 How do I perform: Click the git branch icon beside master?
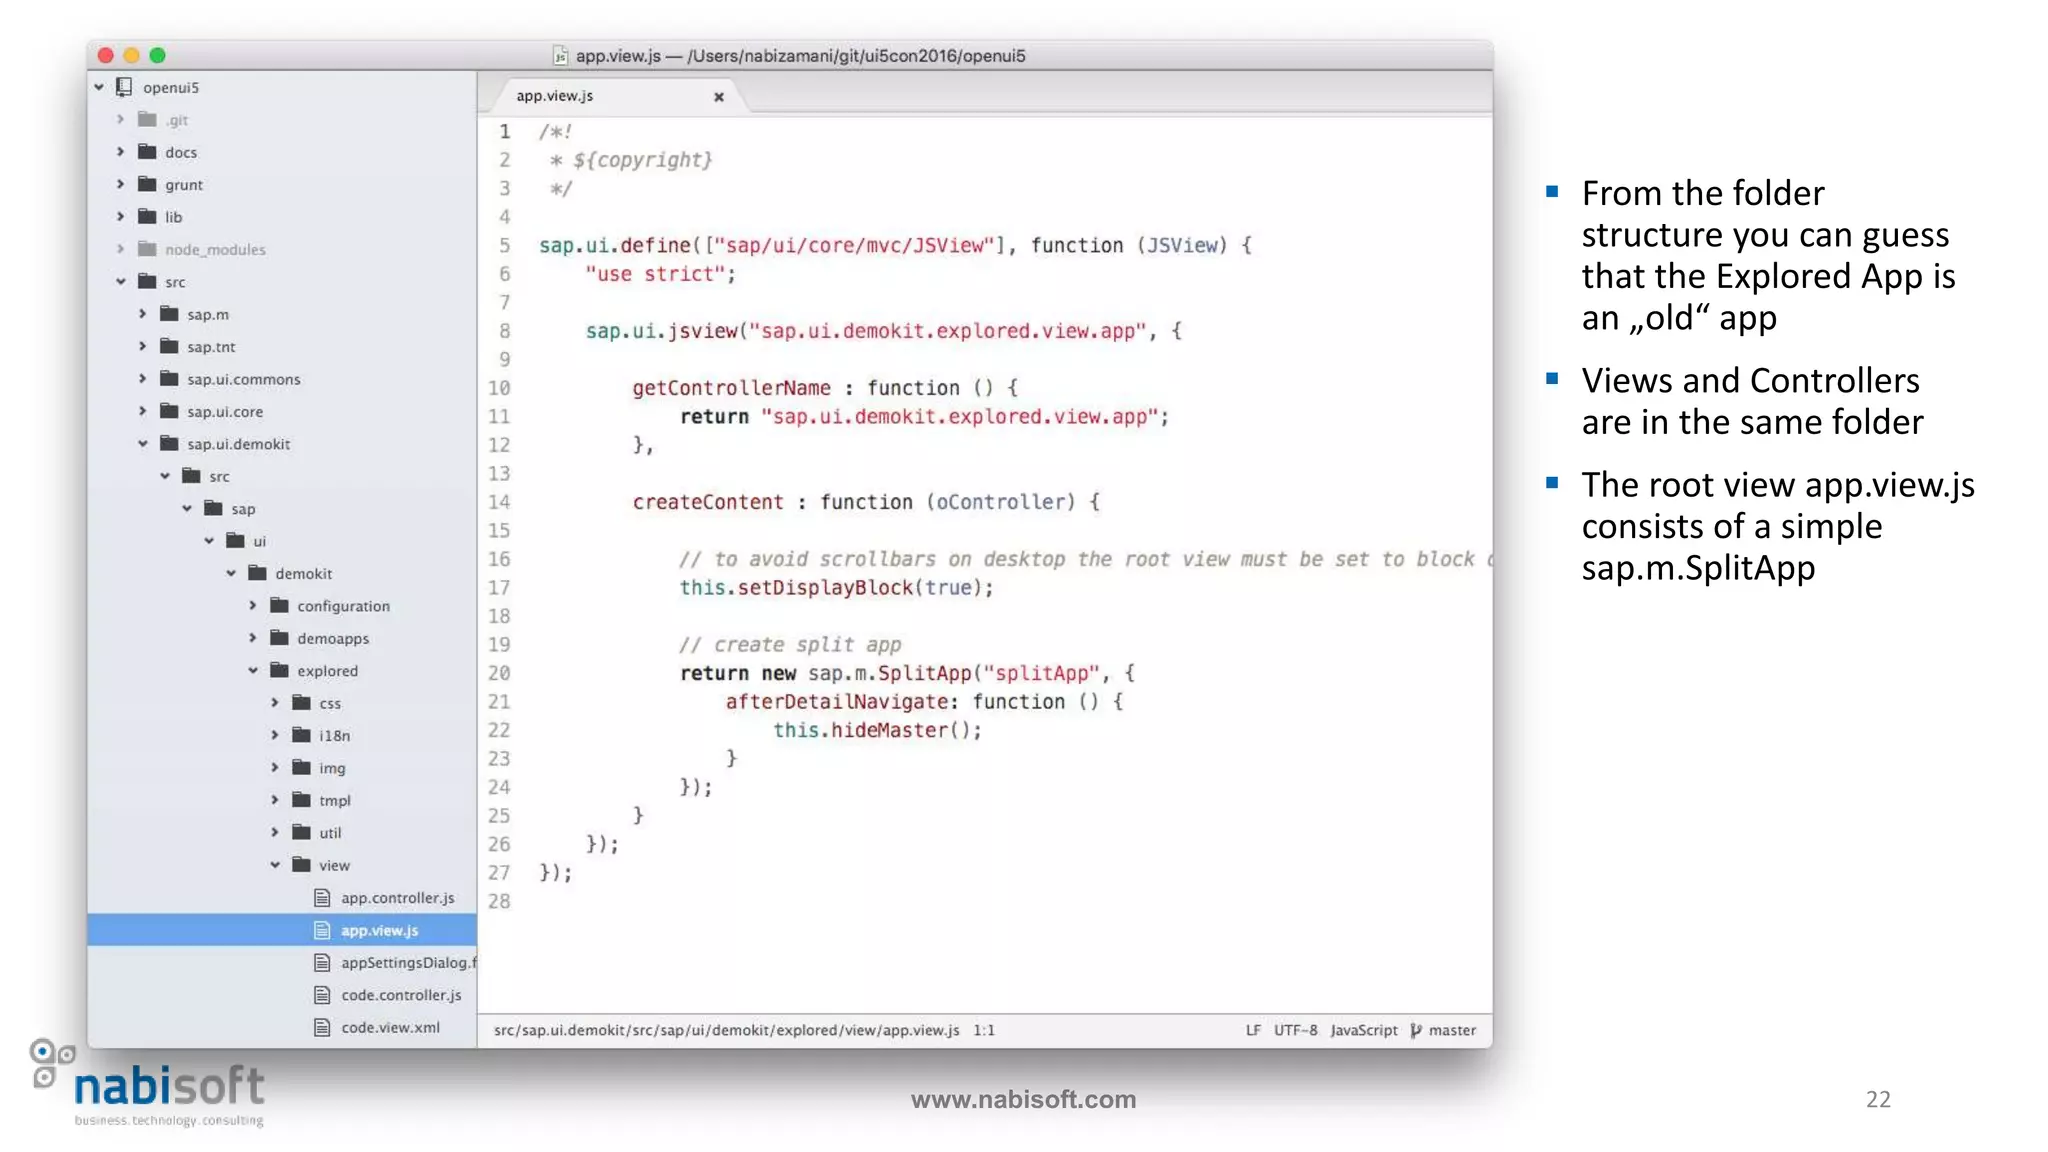point(1415,1030)
